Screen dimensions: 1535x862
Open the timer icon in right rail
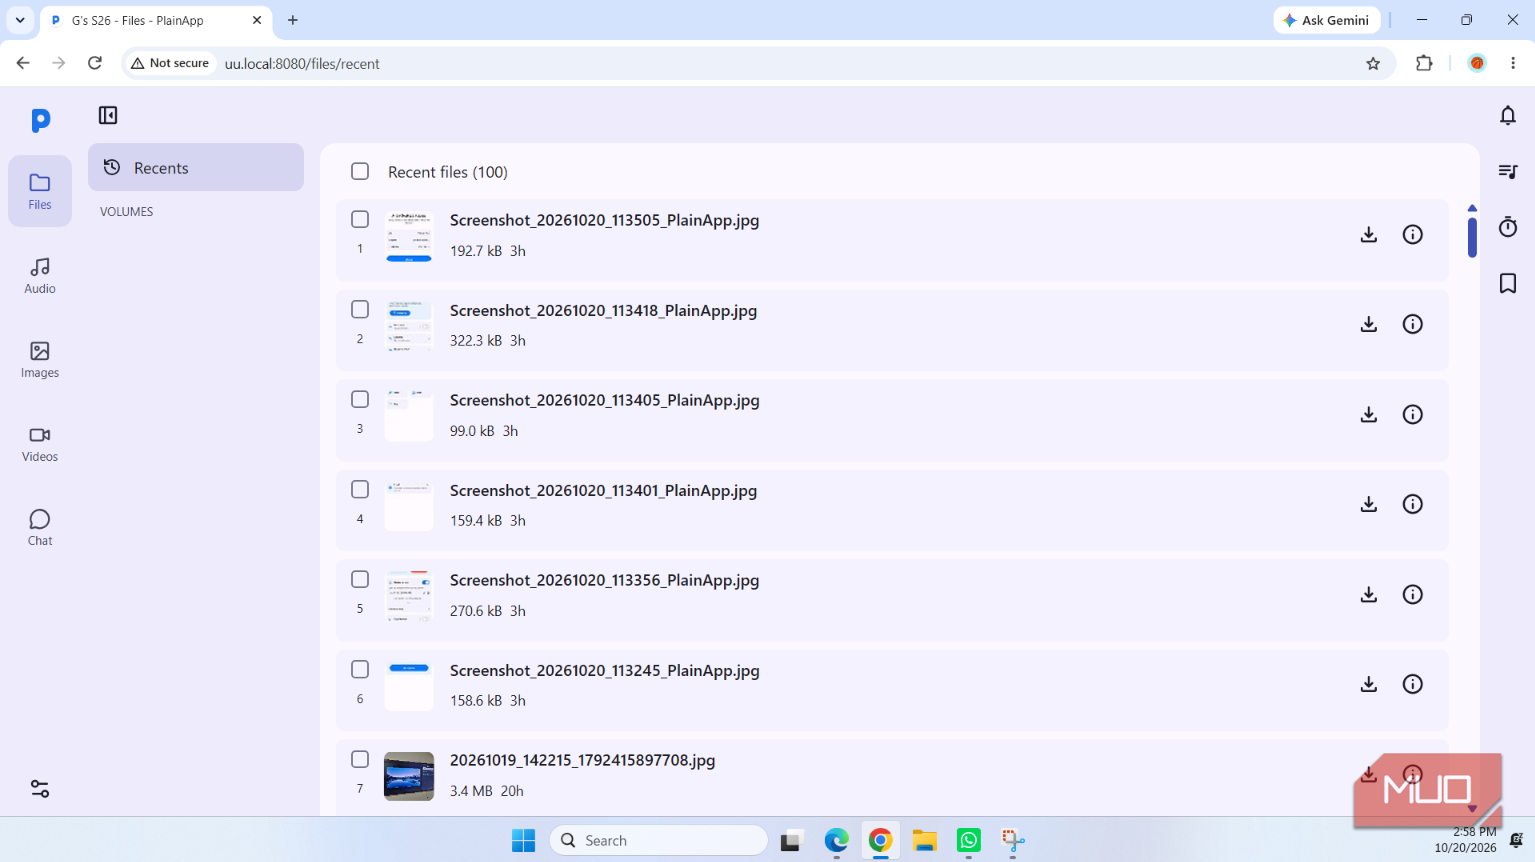1508,227
